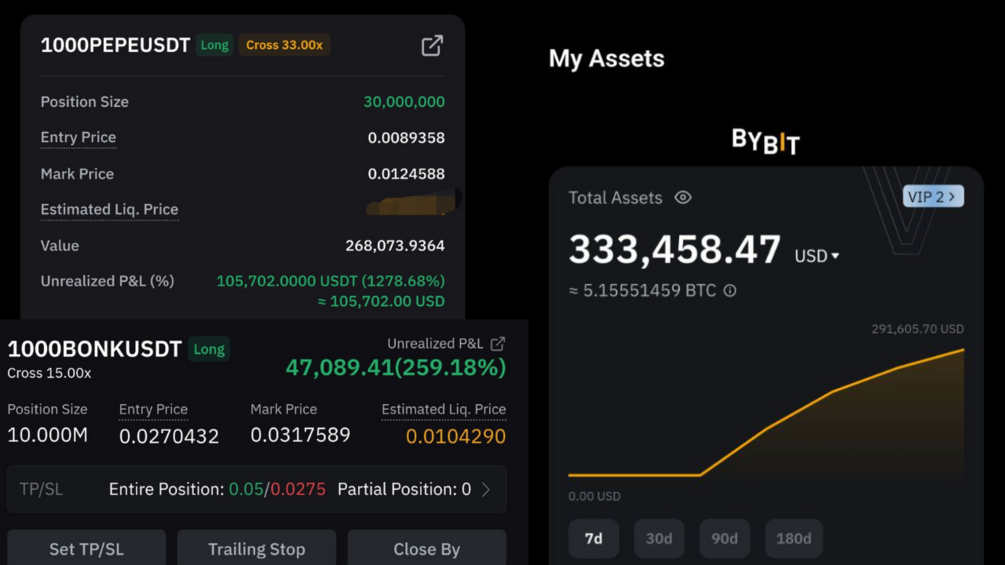Click the Trailing Stop button

tap(256, 548)
